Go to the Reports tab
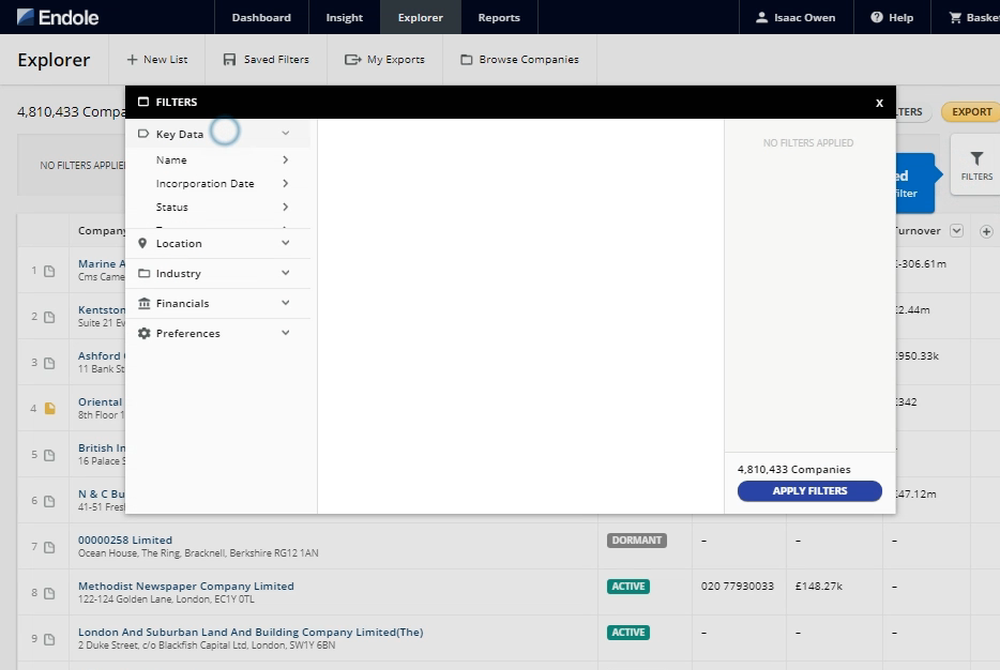The width and height of the screenshot is (1000, 670). point(499,17)
